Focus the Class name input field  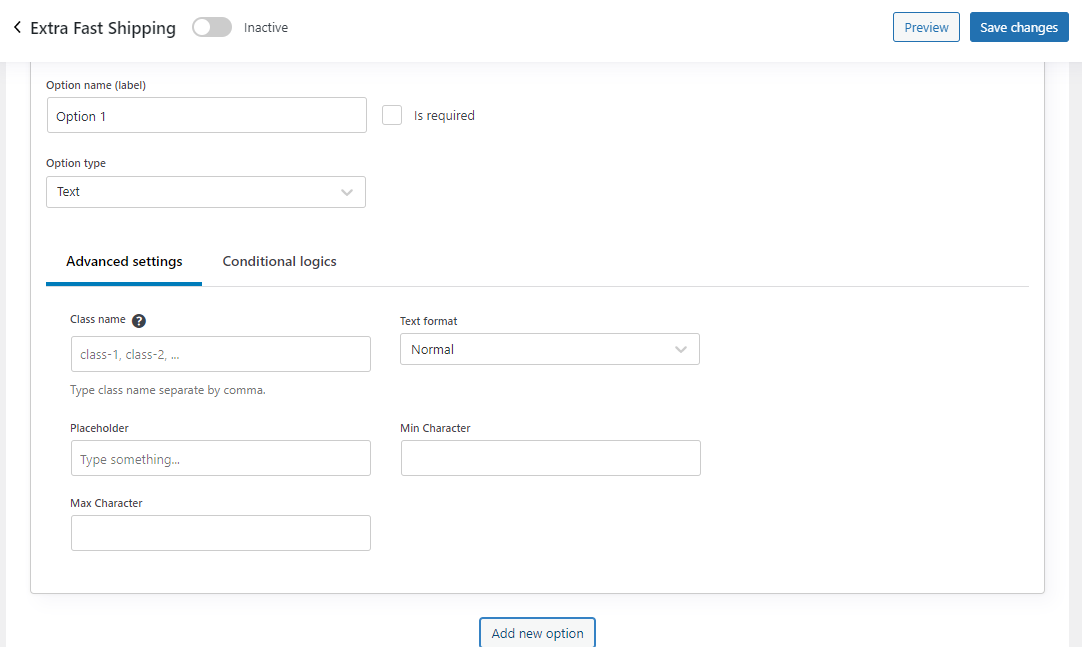tap(221, 354)
